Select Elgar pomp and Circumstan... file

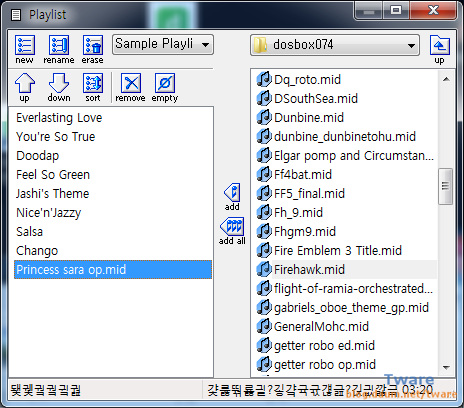click(345, 155)
